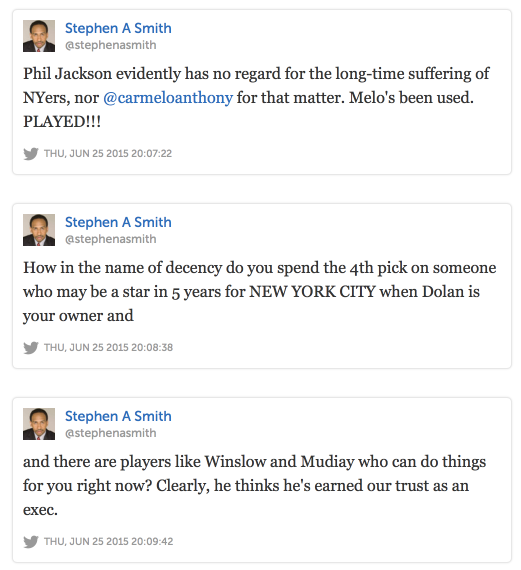Open Stephen A Smith name on first tweet

pos(118,28)
